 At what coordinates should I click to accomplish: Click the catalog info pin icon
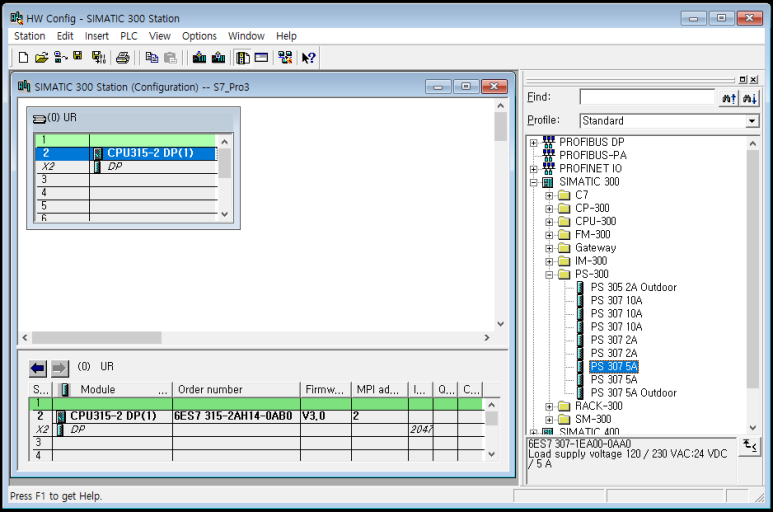750,446
